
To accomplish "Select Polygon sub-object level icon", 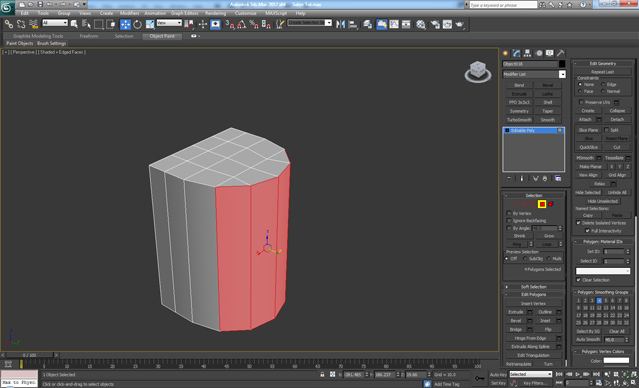I will (542, 204).
